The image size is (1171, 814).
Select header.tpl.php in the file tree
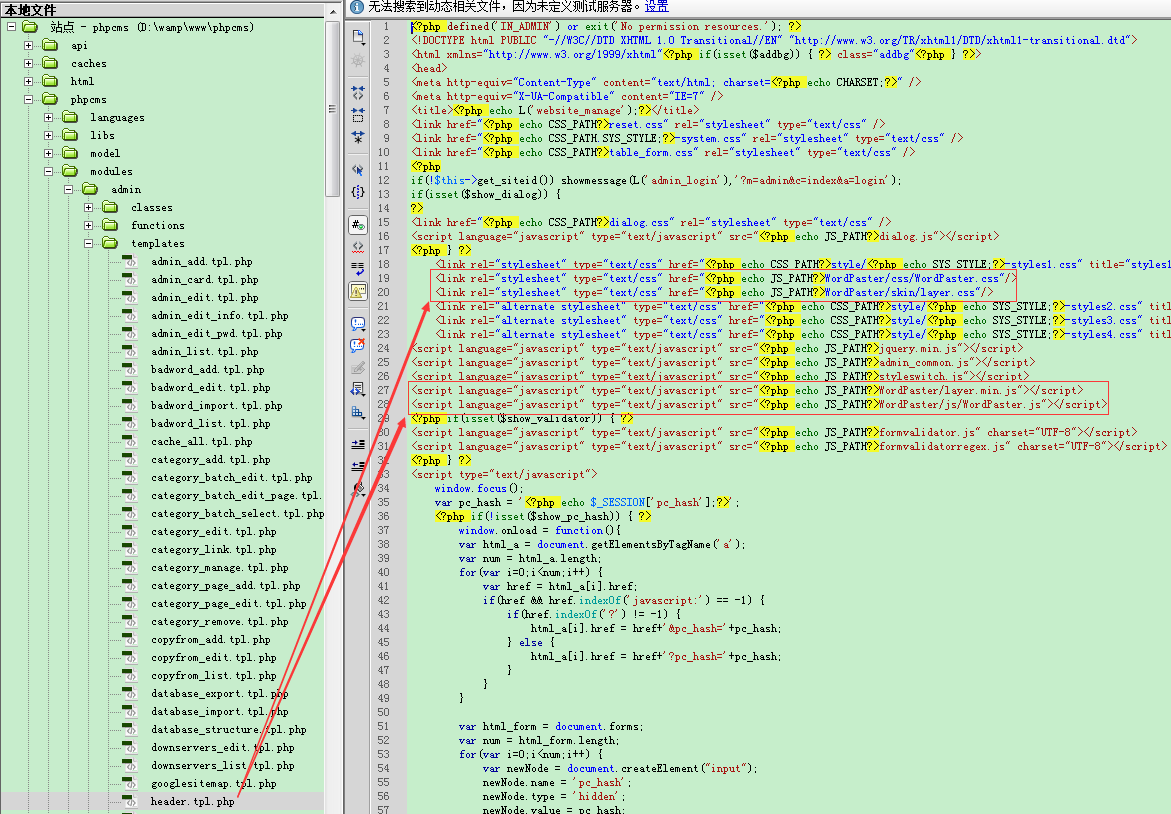(x=193, y=801)
